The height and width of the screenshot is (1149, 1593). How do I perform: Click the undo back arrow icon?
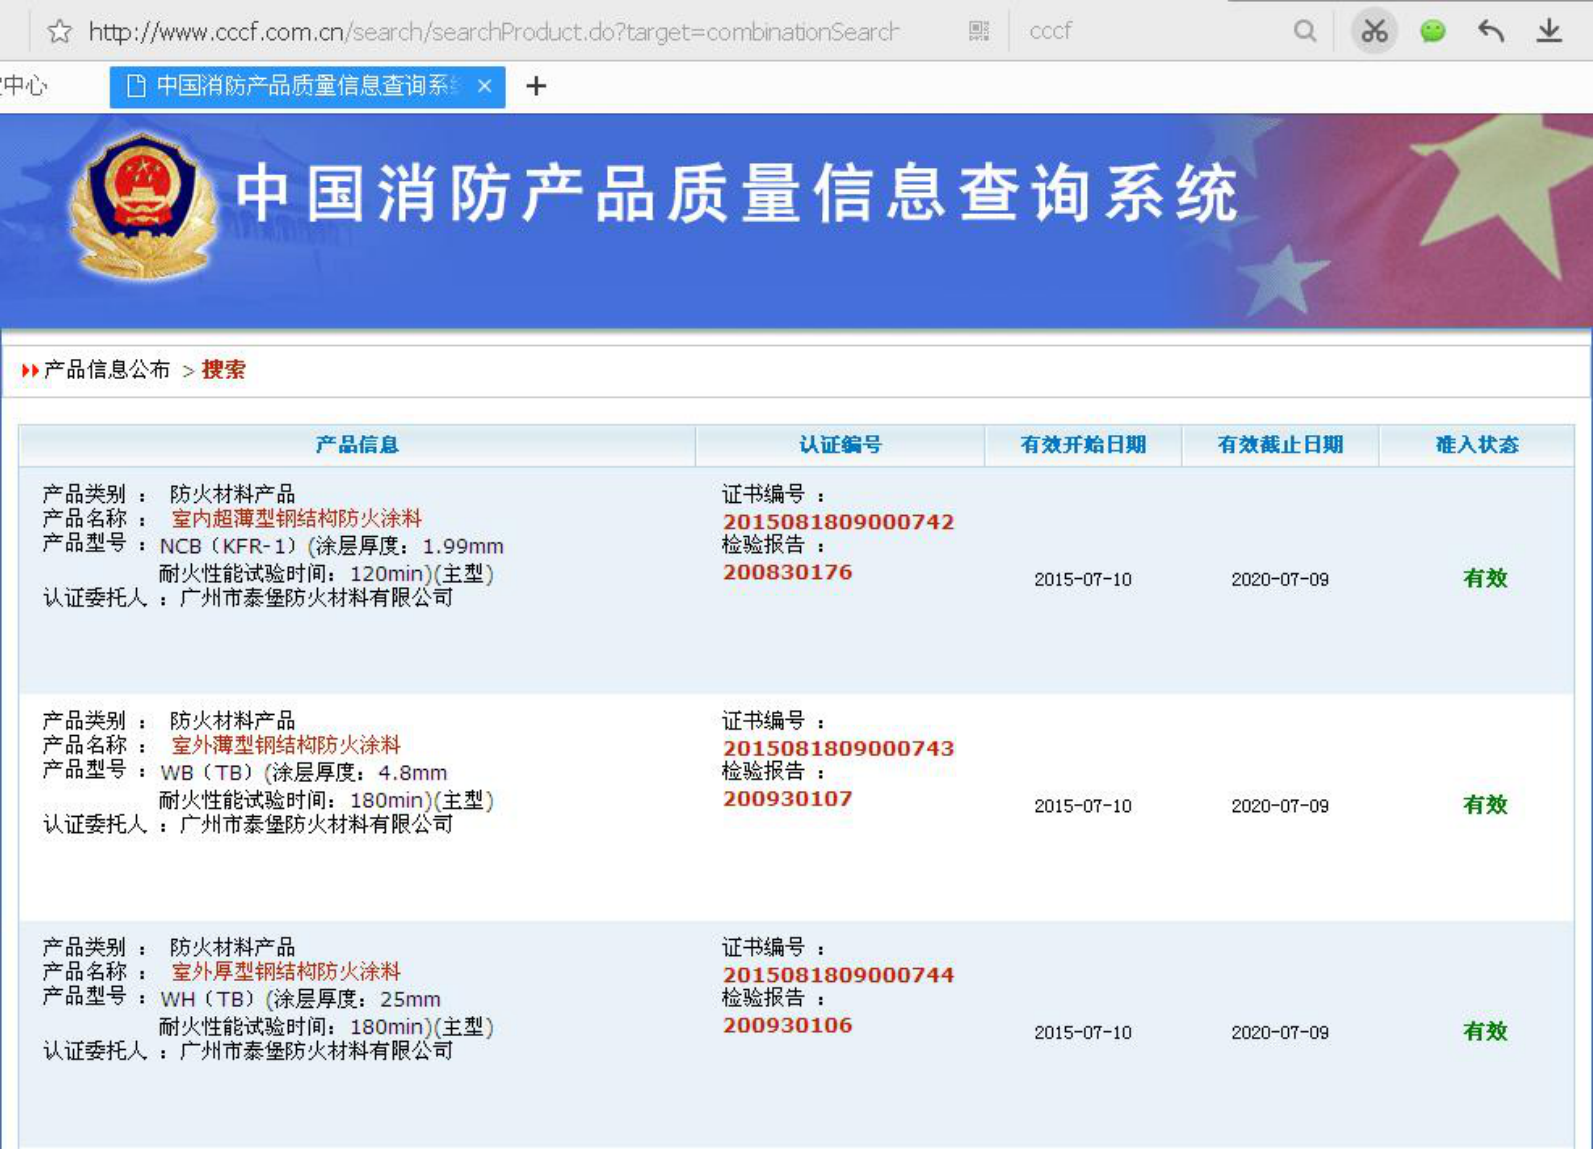click(x=1490, y=32)
